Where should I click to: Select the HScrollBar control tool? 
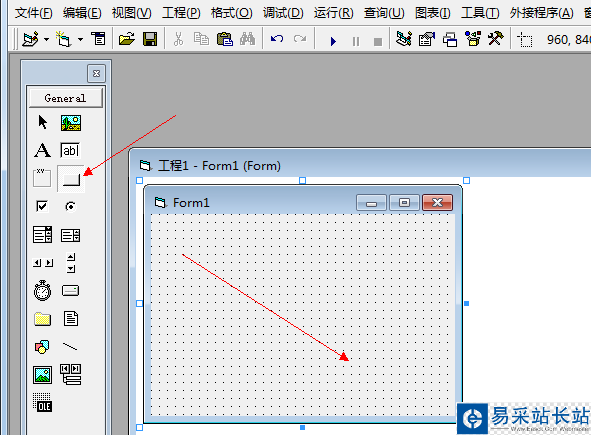tap(43, 263)
